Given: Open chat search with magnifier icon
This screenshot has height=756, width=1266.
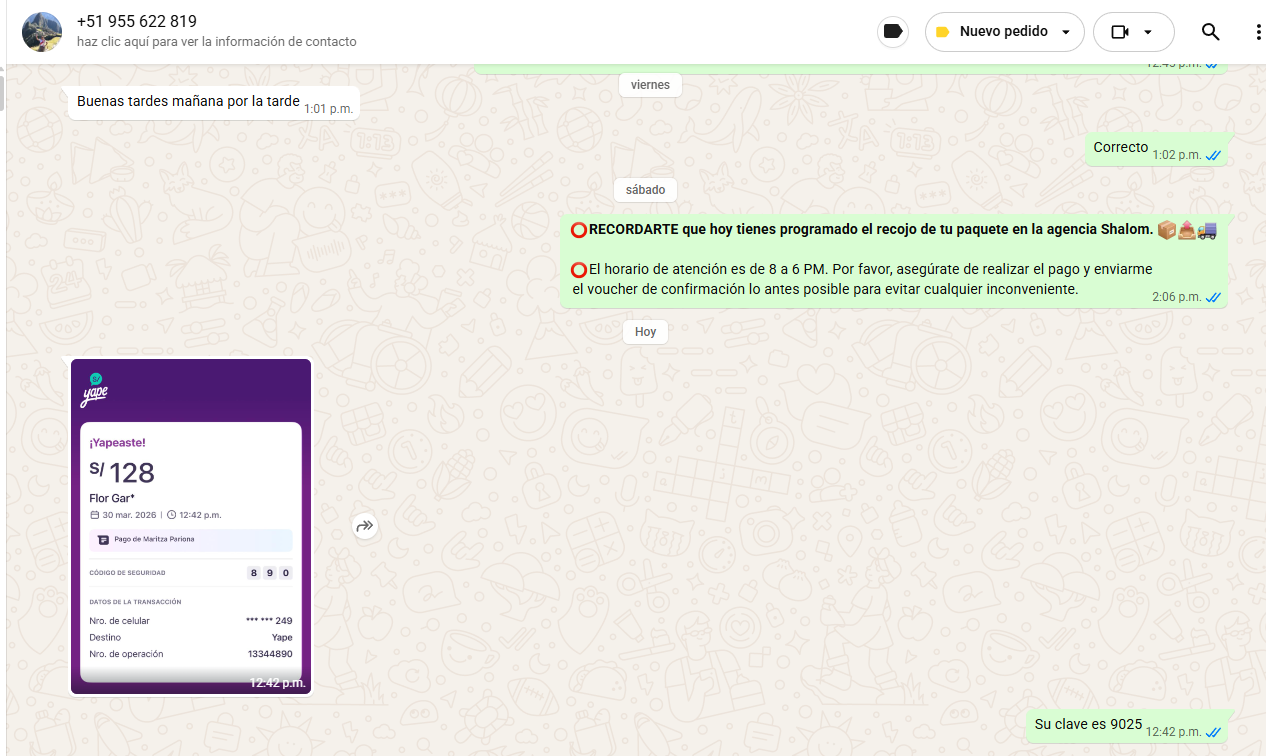Looking at the screenshot, I should click(1210, 32).
